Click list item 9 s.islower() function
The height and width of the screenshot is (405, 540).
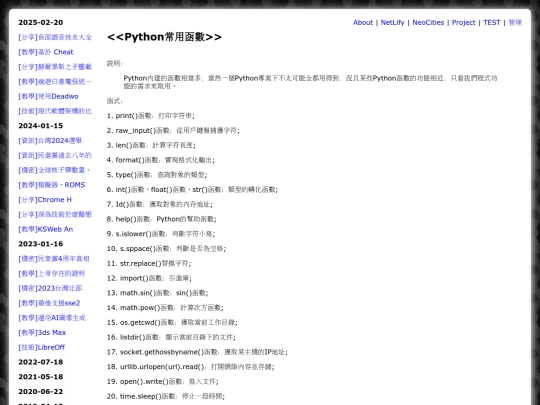click(161, 234)
